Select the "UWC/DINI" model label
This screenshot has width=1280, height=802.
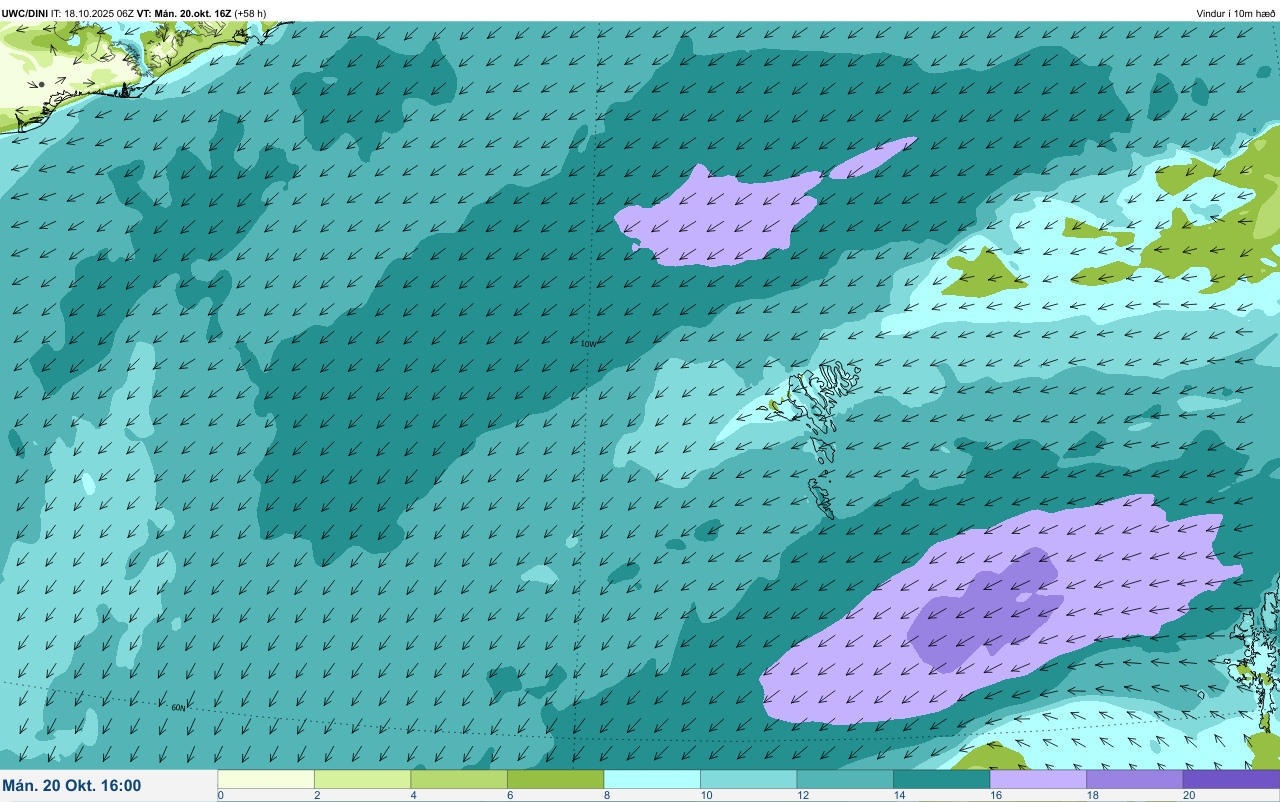[x=25, y=13]
